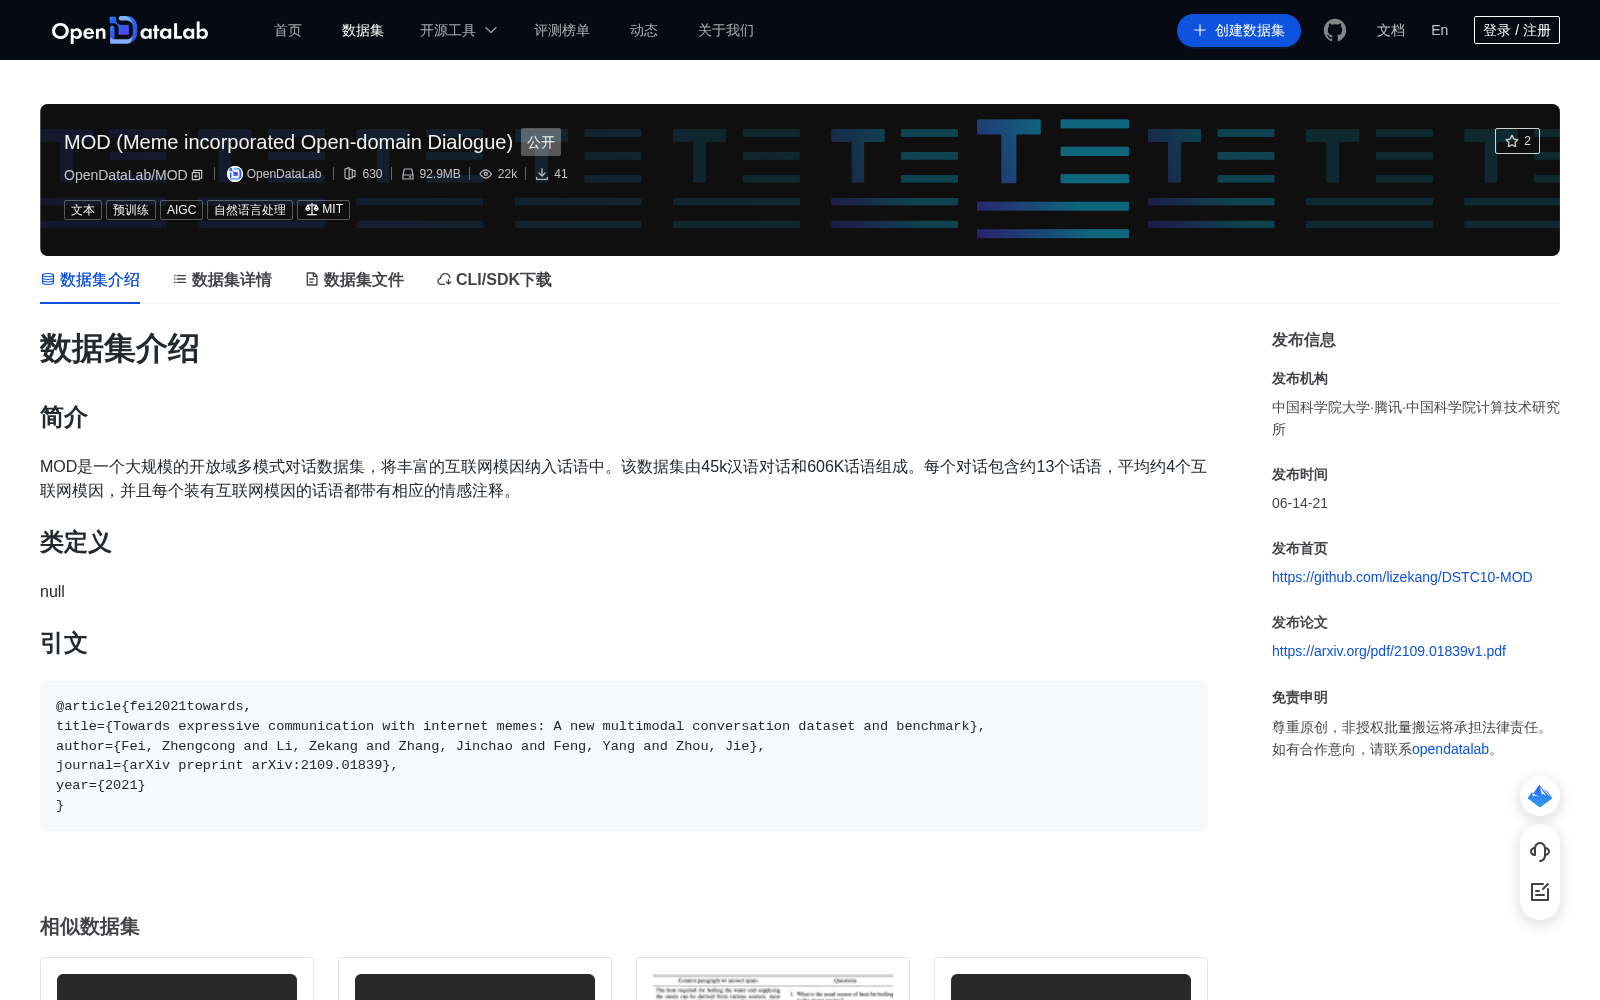The image size is (1600, 1000).
Task: Click the 预训练 tag
Action: (131, 210)
